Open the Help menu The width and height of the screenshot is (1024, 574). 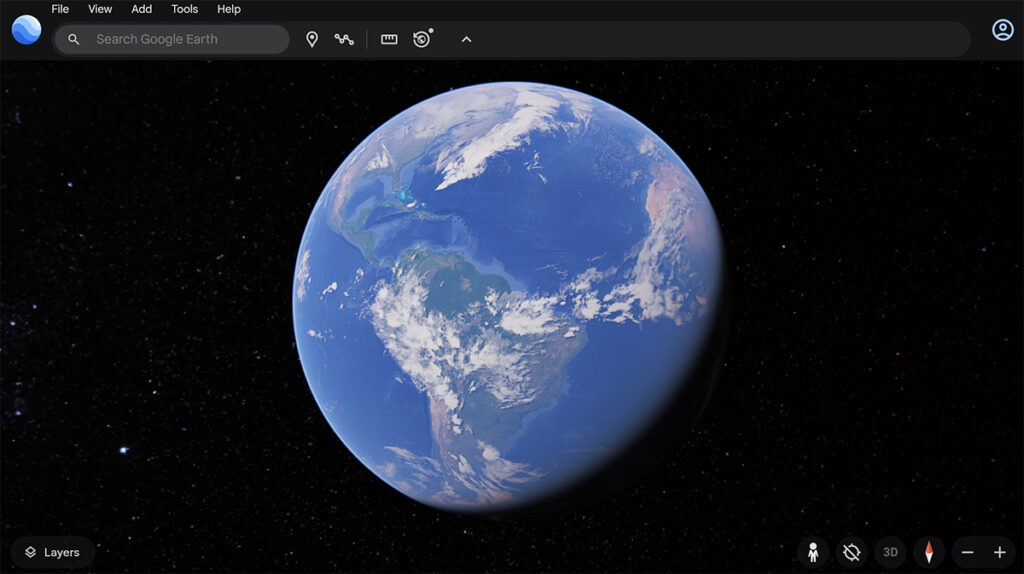pos(229,9)
